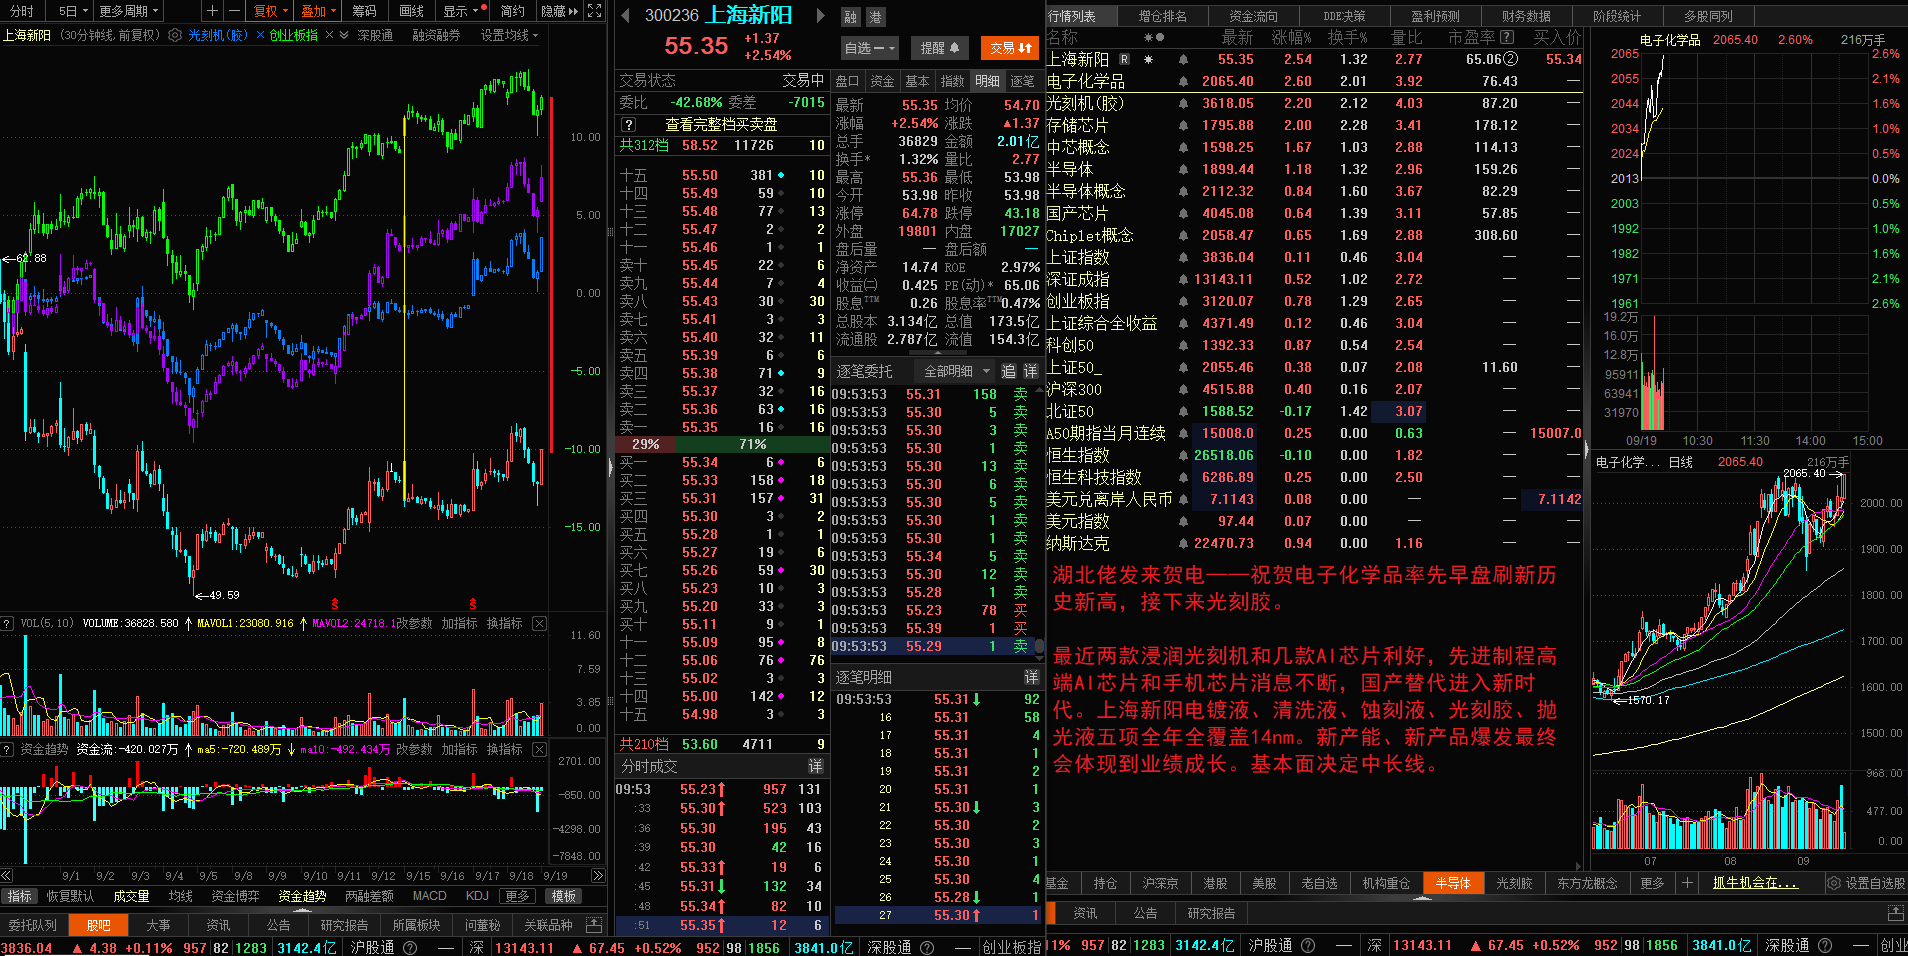Image resolution: width=1908 pixels, height=956 pixels.
Task: Expand overlays with the double-chevron icon
Action: [x=344, y=35]
